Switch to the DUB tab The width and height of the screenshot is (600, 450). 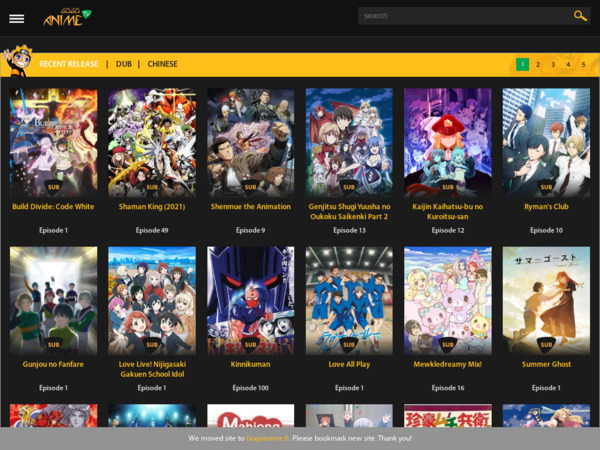(124, 64)
